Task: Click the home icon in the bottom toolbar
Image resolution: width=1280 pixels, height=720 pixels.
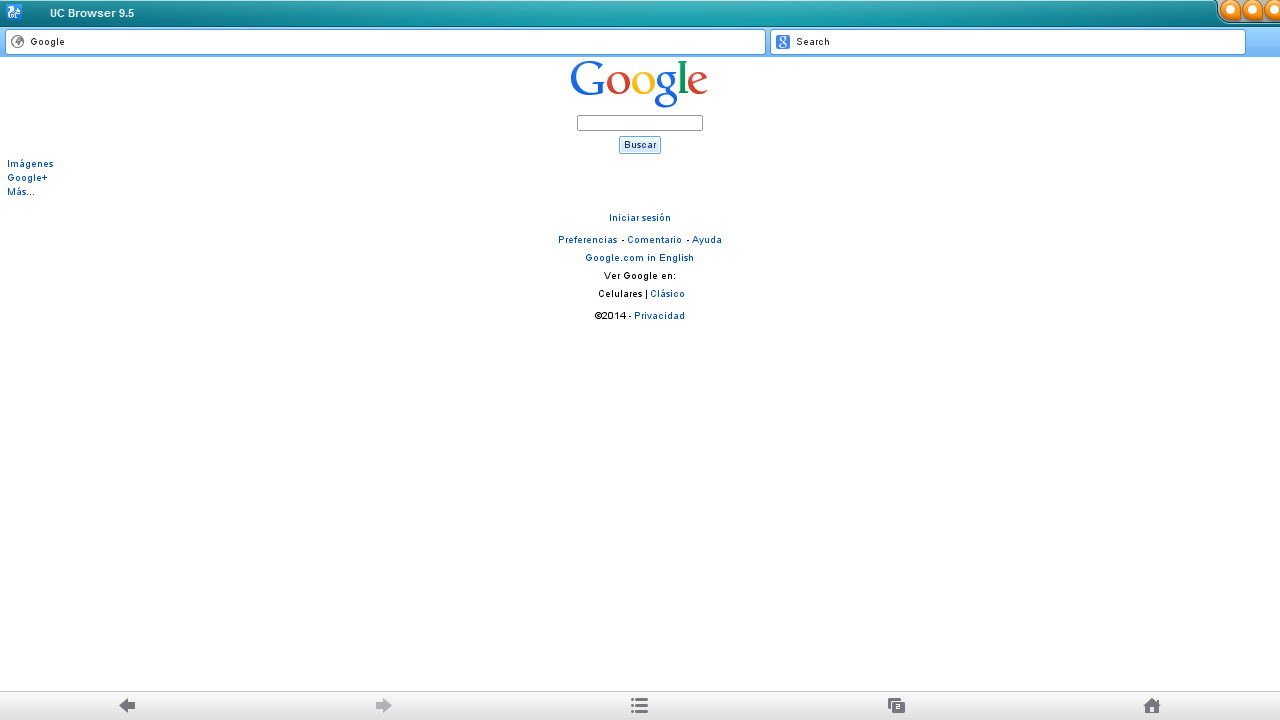Action: click(1151, 705)
